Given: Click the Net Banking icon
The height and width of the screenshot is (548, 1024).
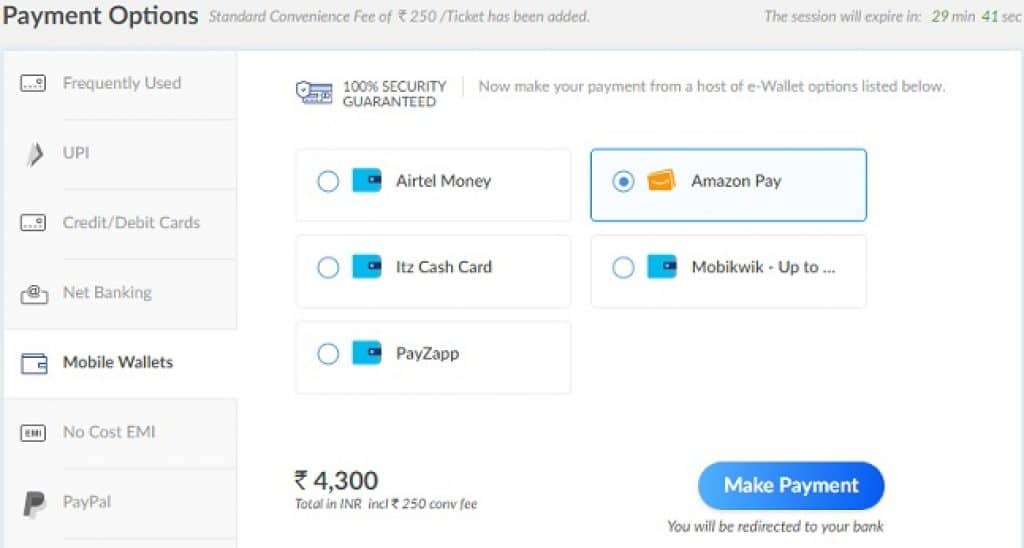Looking at the screenshot, I should click(x=34, y=294).
